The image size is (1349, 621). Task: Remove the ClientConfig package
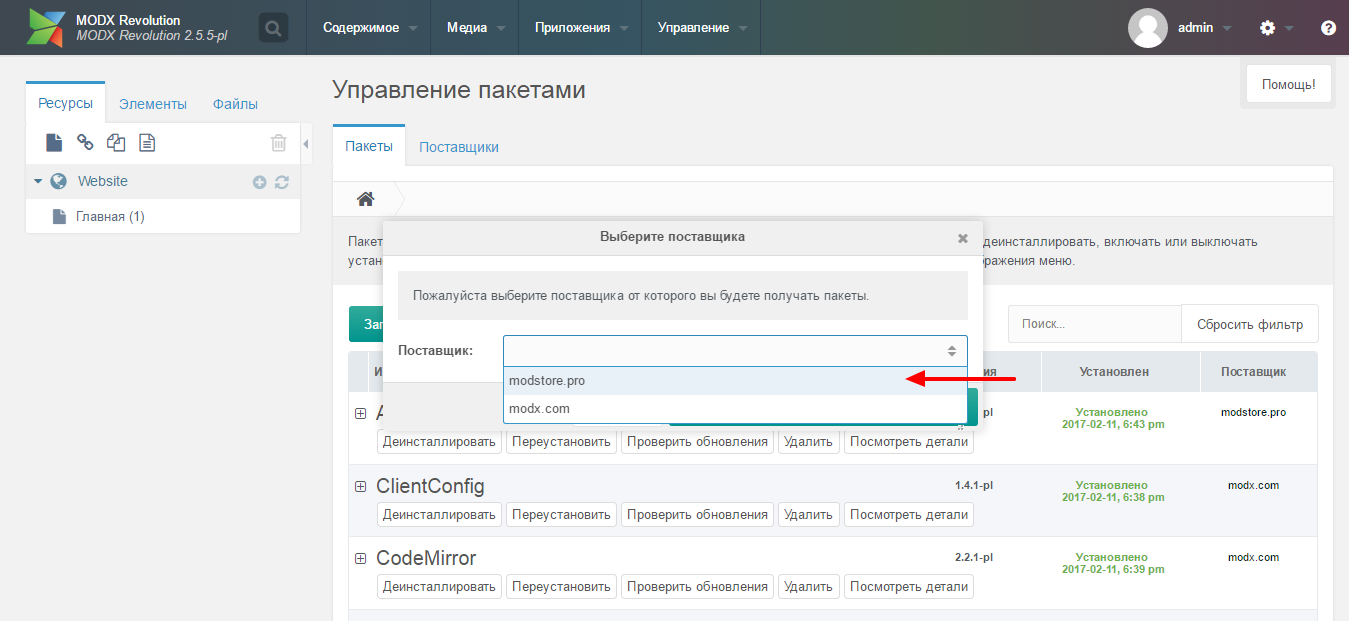click(x=808, y=514)
